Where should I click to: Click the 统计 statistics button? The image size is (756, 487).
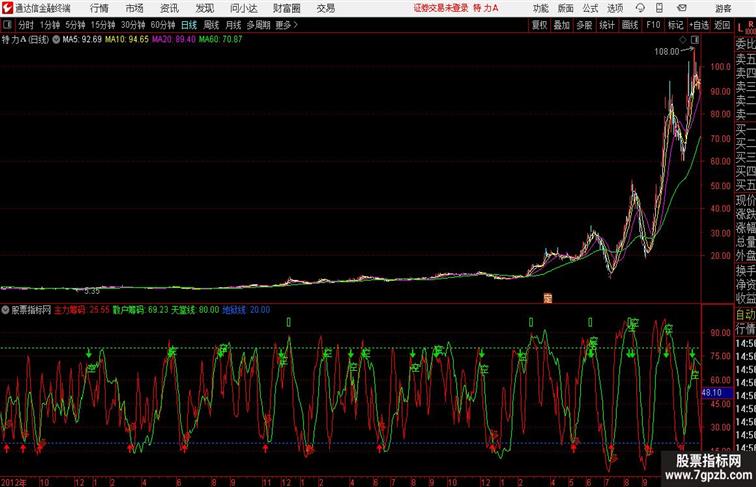[607, 25]
